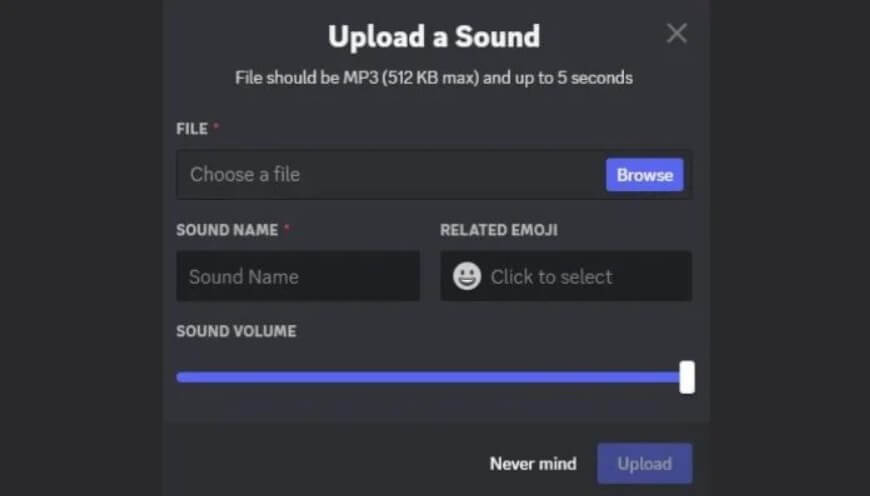Click the SOUND NAME label

[227, 230]
